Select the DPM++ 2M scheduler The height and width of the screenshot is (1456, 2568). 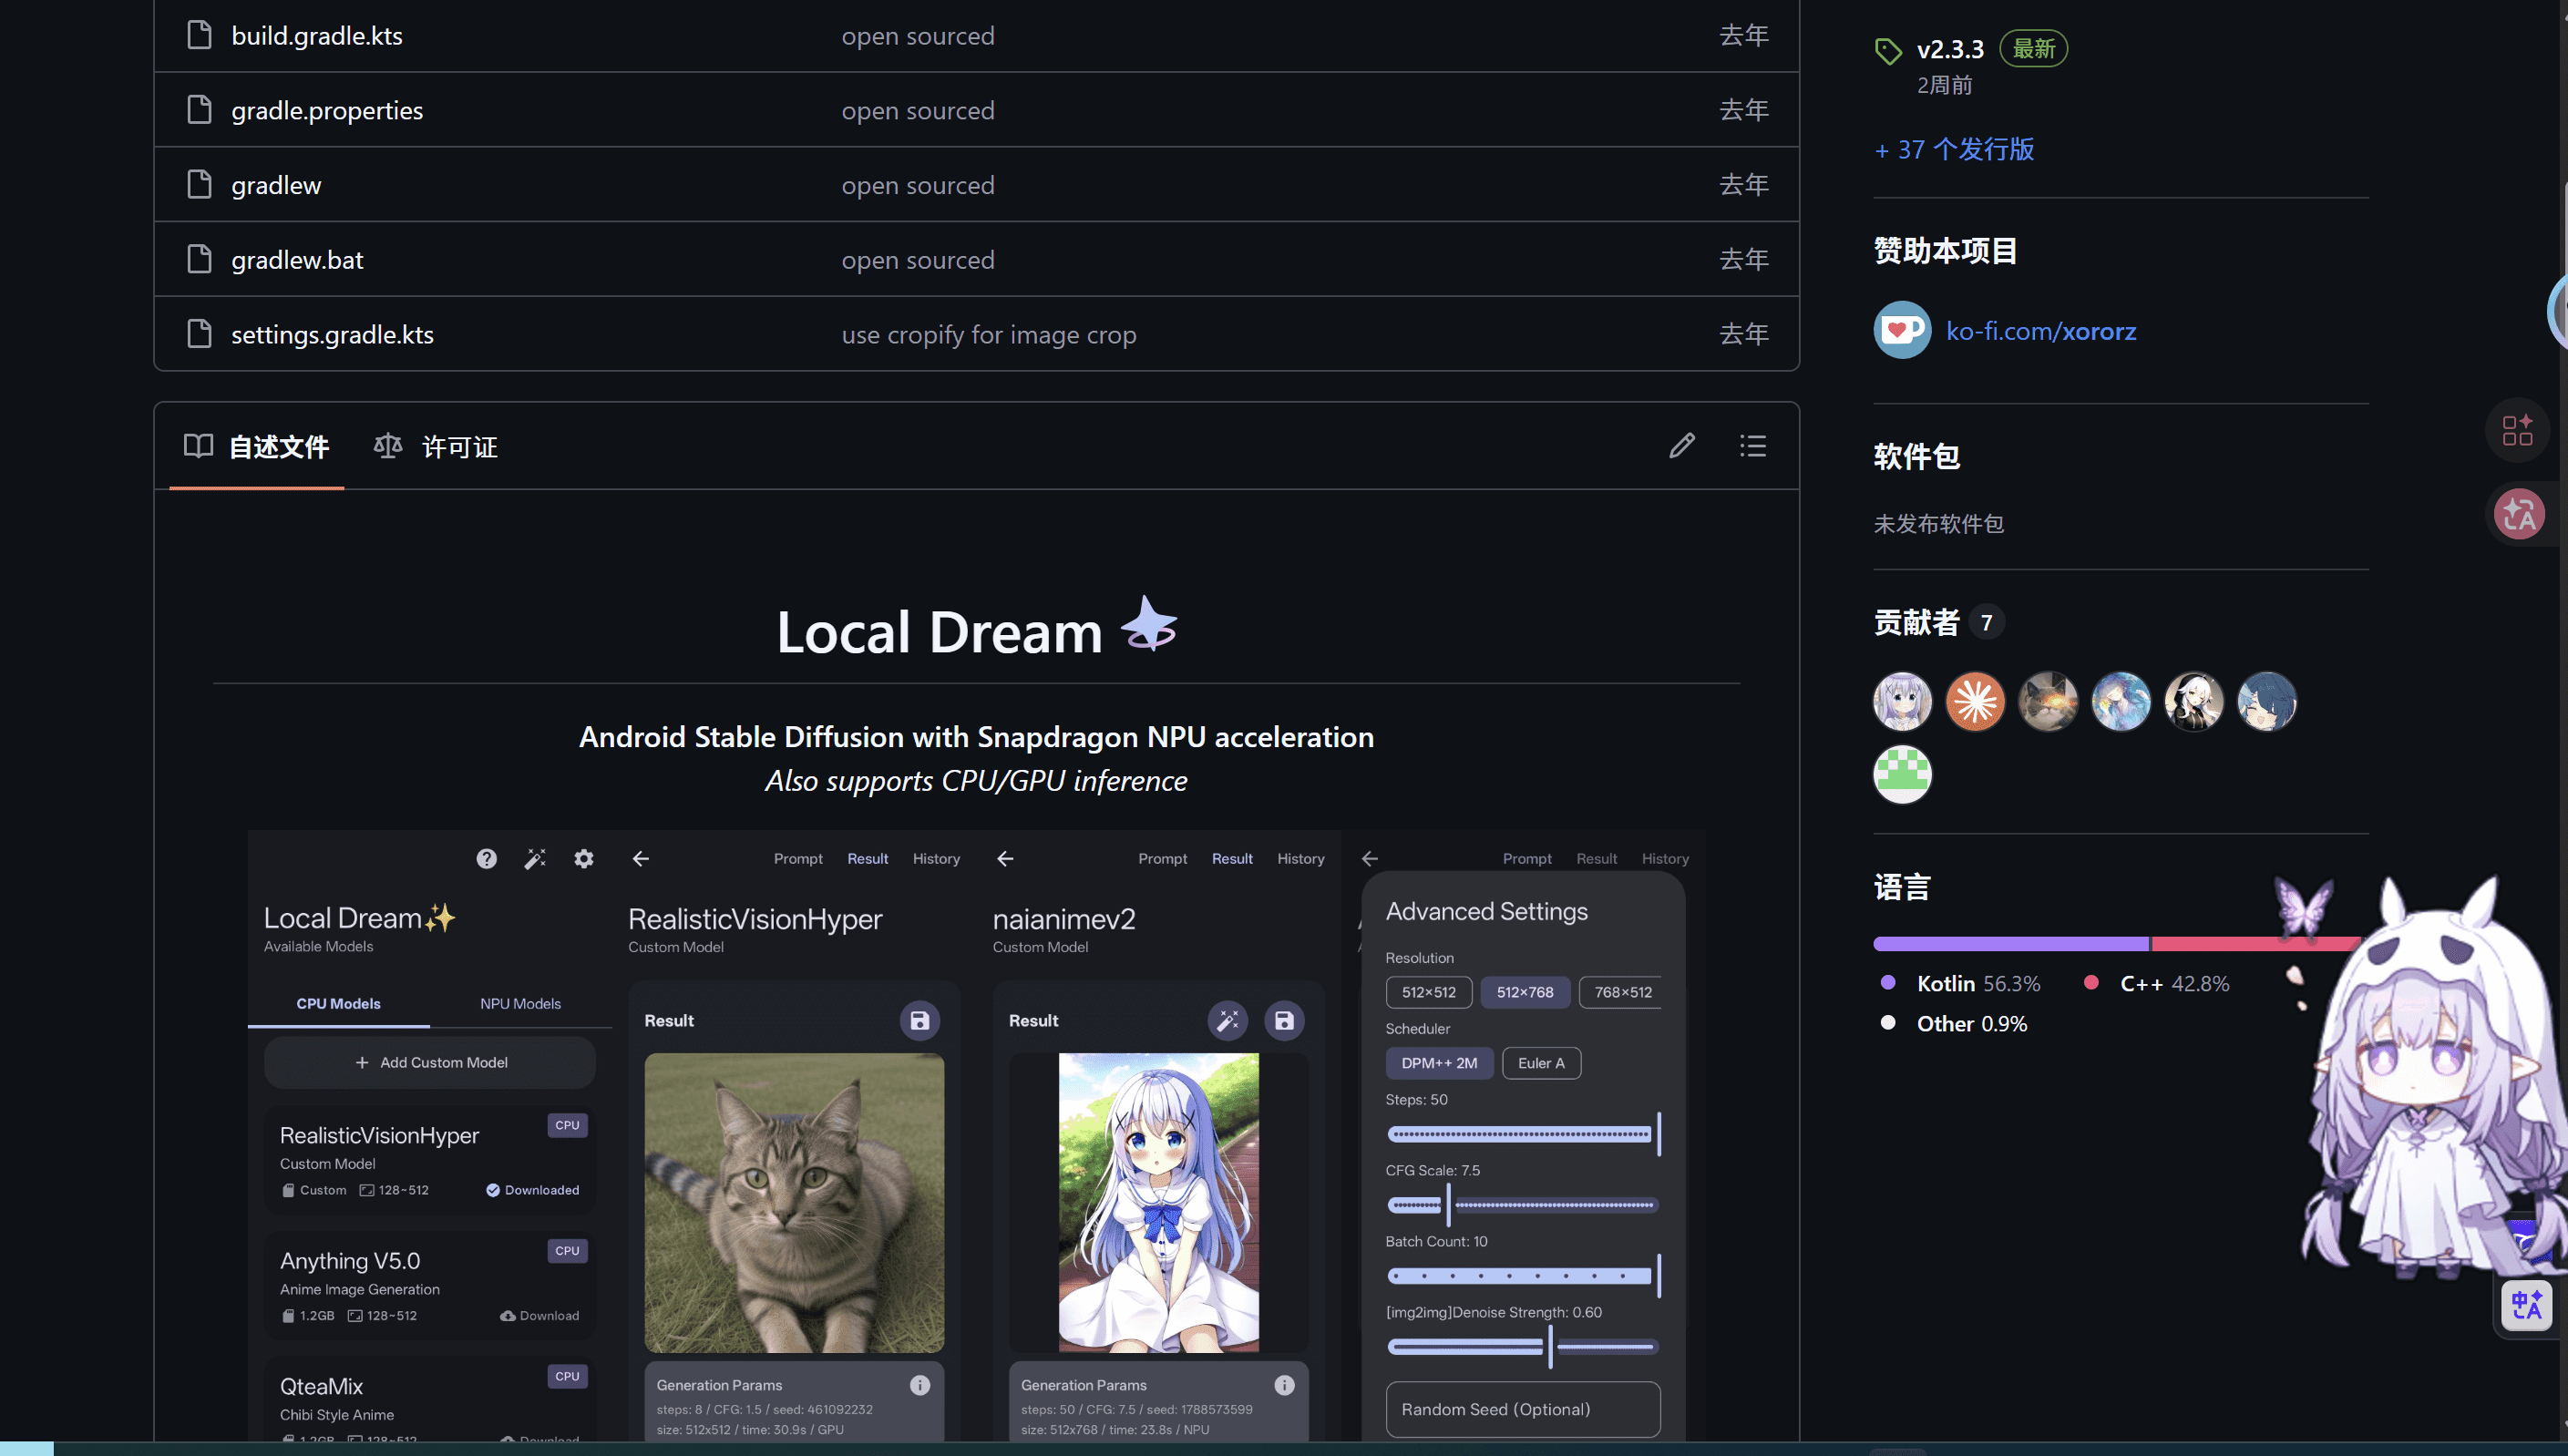tap(1439, 1063)
